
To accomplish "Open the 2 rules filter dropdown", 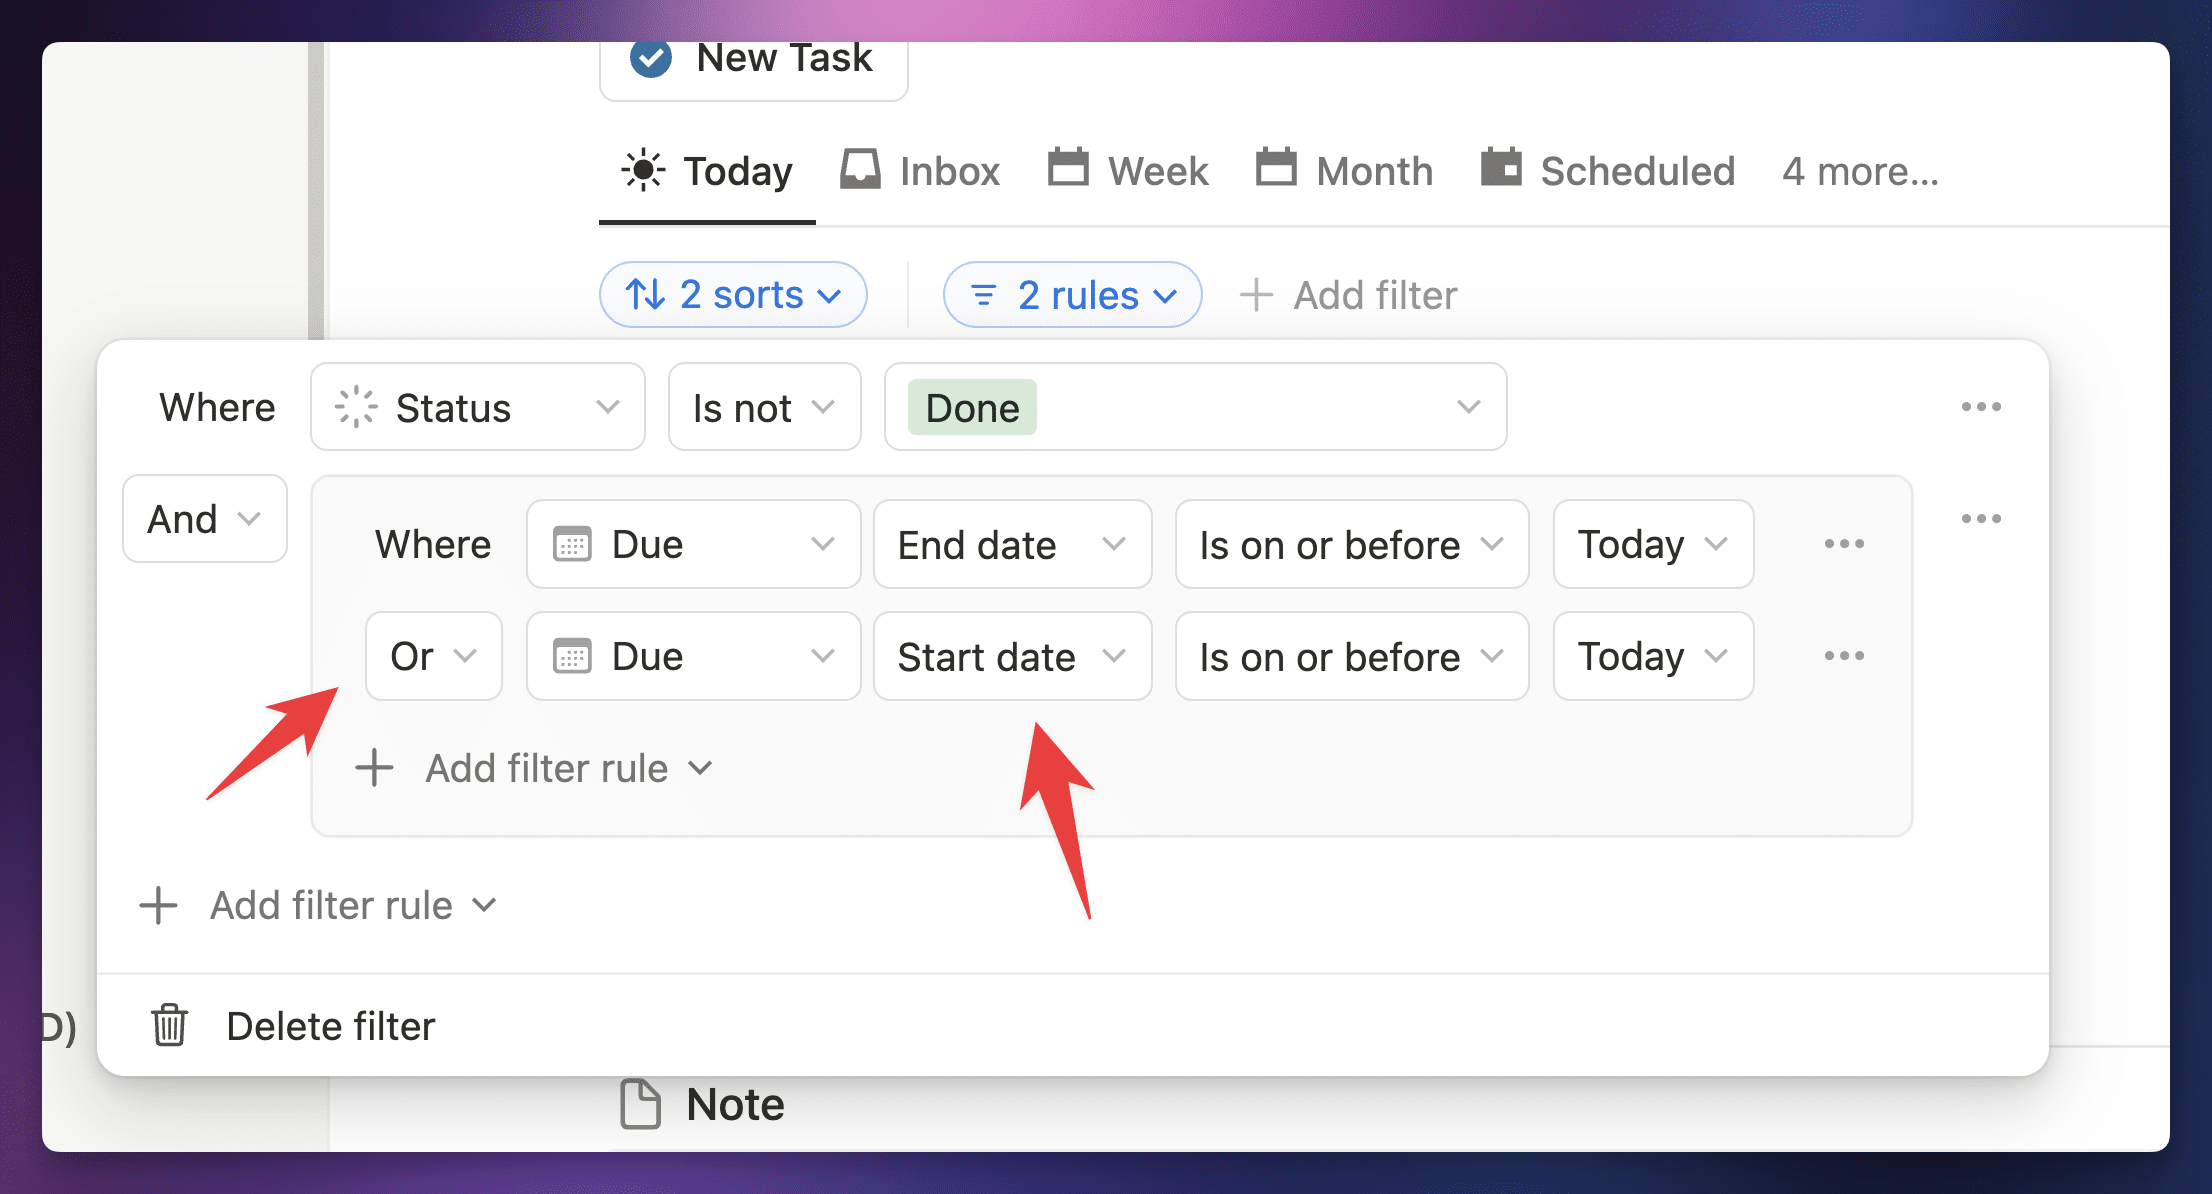I will [1073, 295].
